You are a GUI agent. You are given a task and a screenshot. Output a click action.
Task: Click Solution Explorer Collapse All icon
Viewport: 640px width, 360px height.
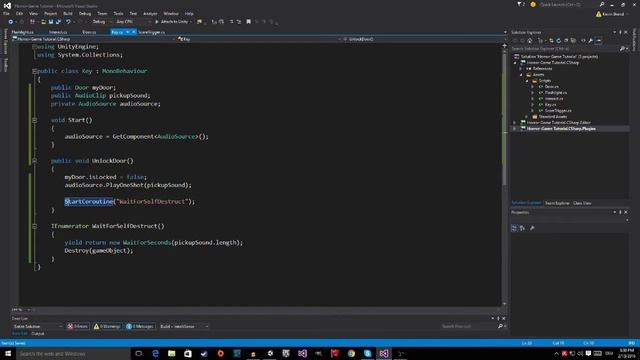click(566, 40)
